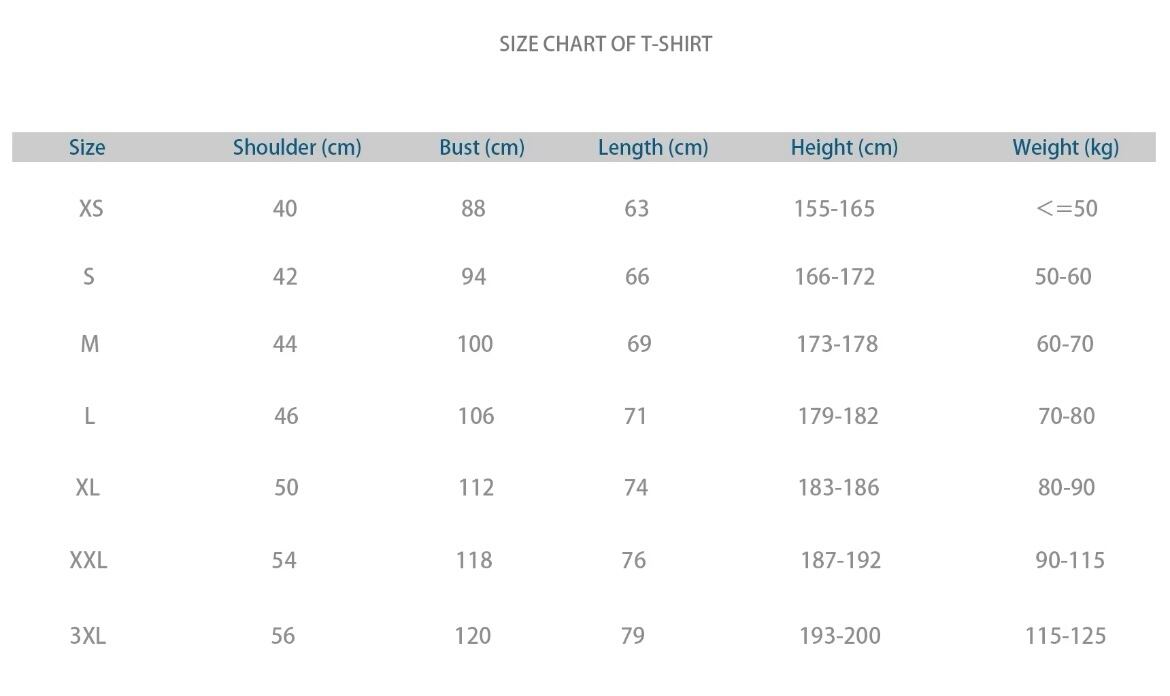Select the 3XL size row label
The width and height of the screenshot is (1170, 696).
pyautogui.click(x=88, y=636)
